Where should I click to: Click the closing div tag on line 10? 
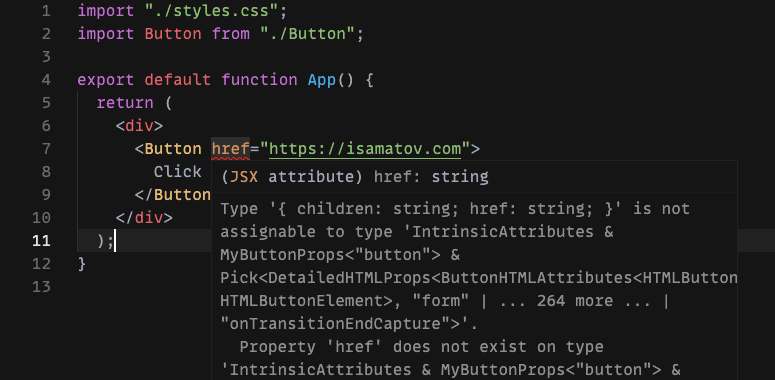(144, 217)
